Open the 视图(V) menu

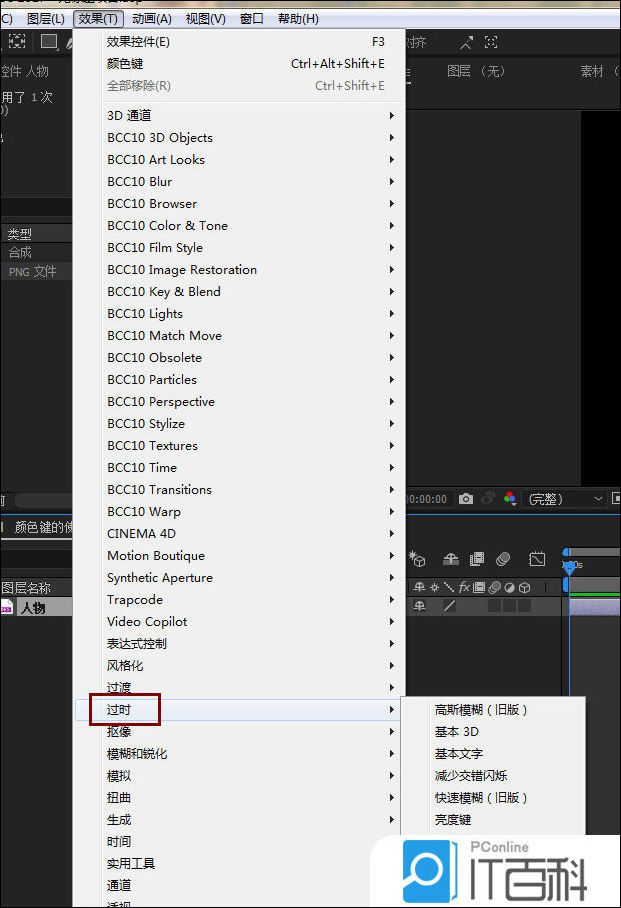click(x=206, y=19)
